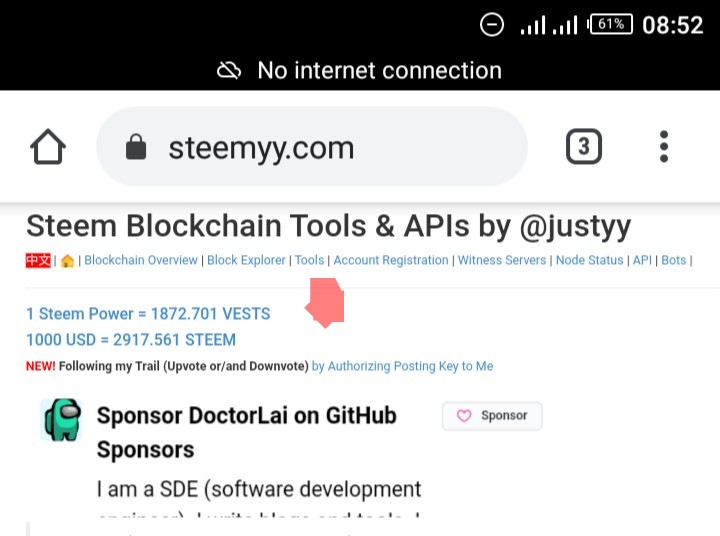Open the browser three-dot menu
Viewport: 720px width, 536px height.
coord(664,147)
